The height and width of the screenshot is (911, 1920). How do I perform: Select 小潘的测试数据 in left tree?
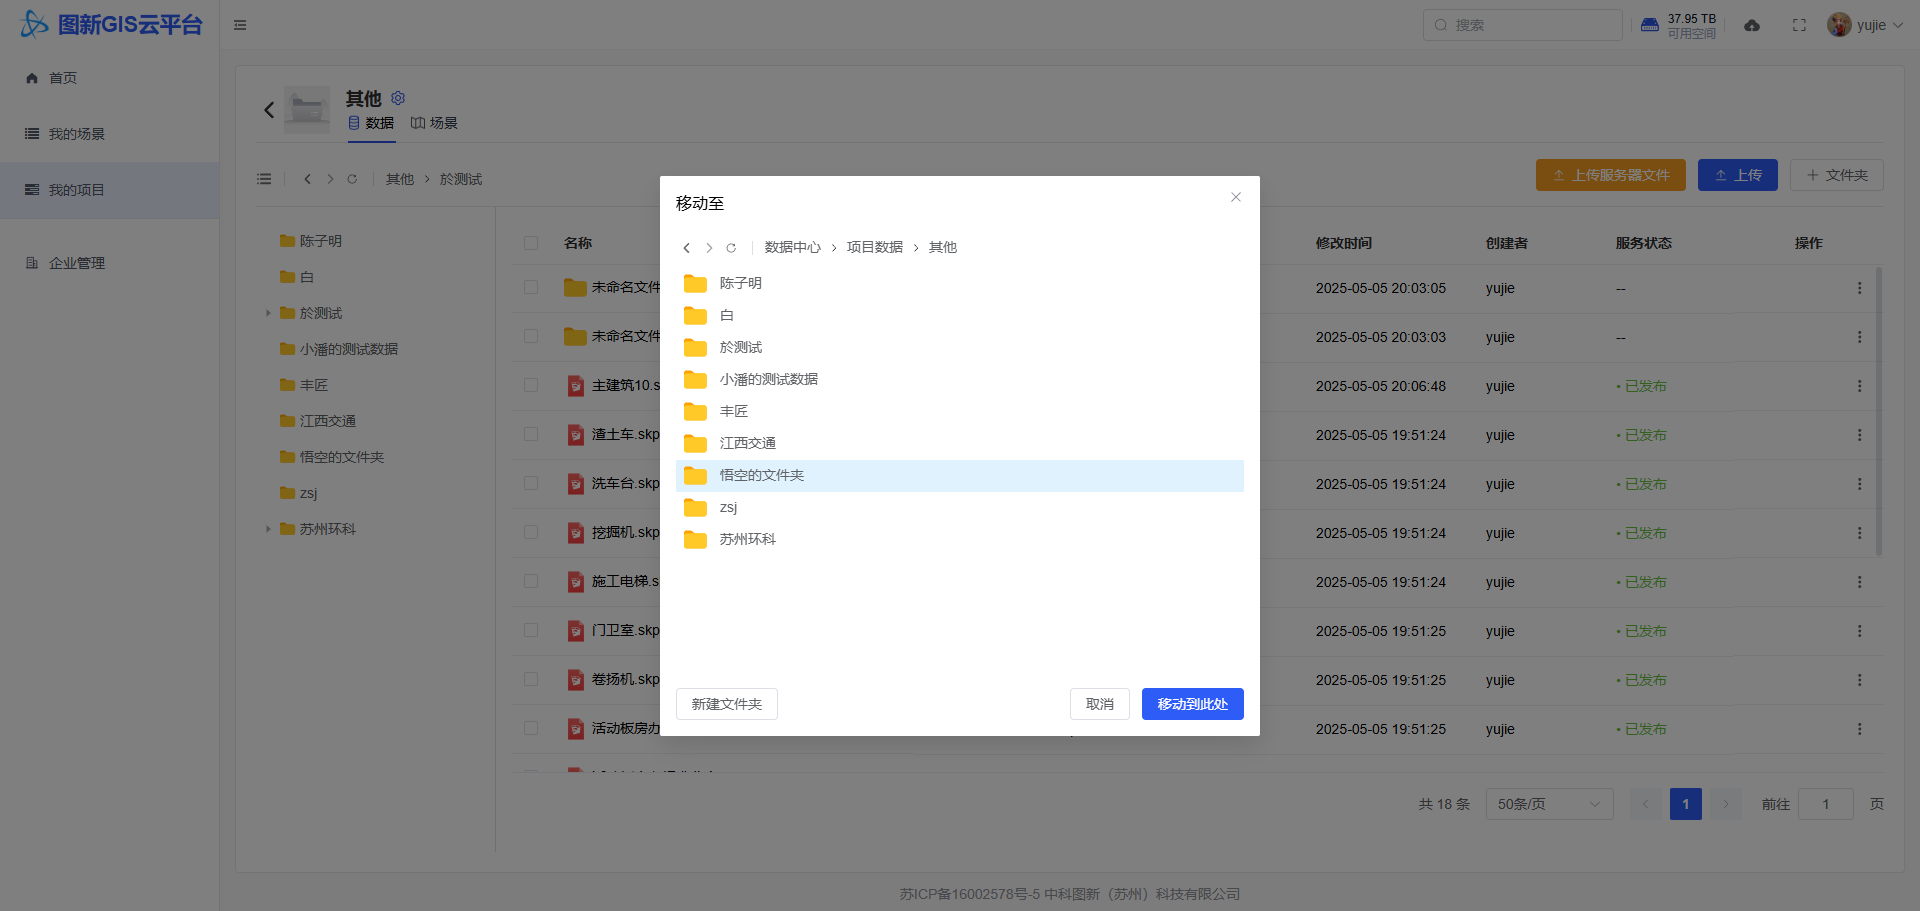pyautogui.click(x=349, y=349)
